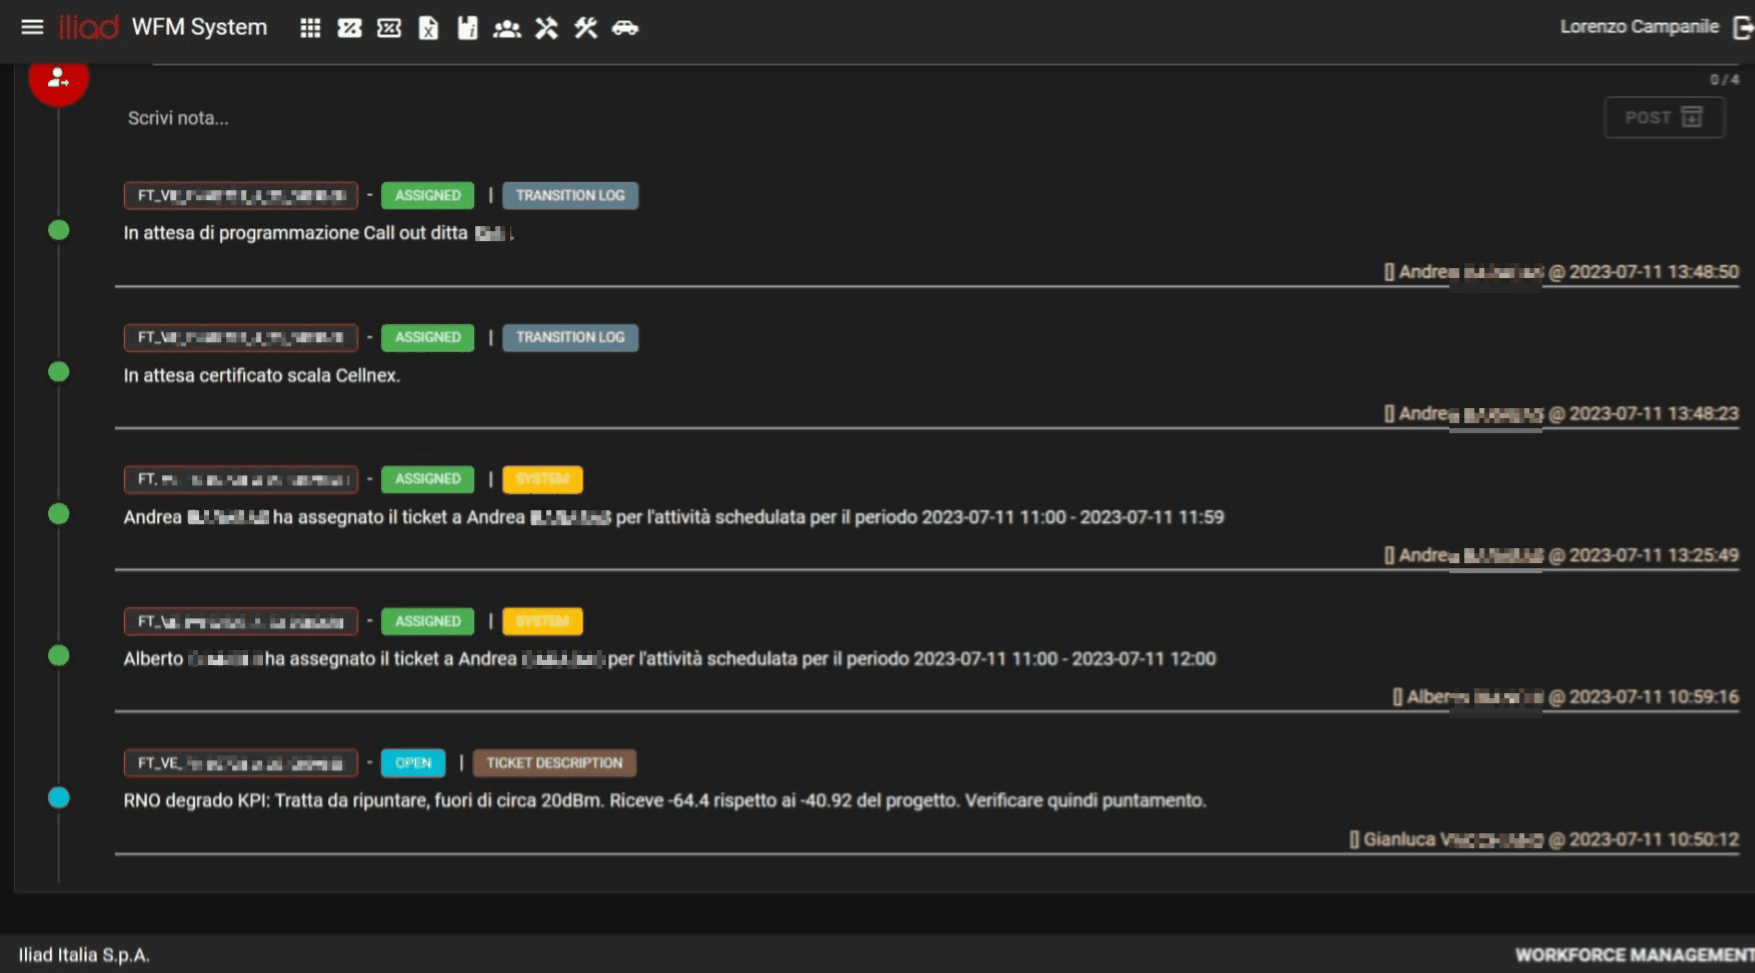Viewport: 1755px width, 973px height.
Task: Click the OPEN status badge
Action: click(413, 763)
